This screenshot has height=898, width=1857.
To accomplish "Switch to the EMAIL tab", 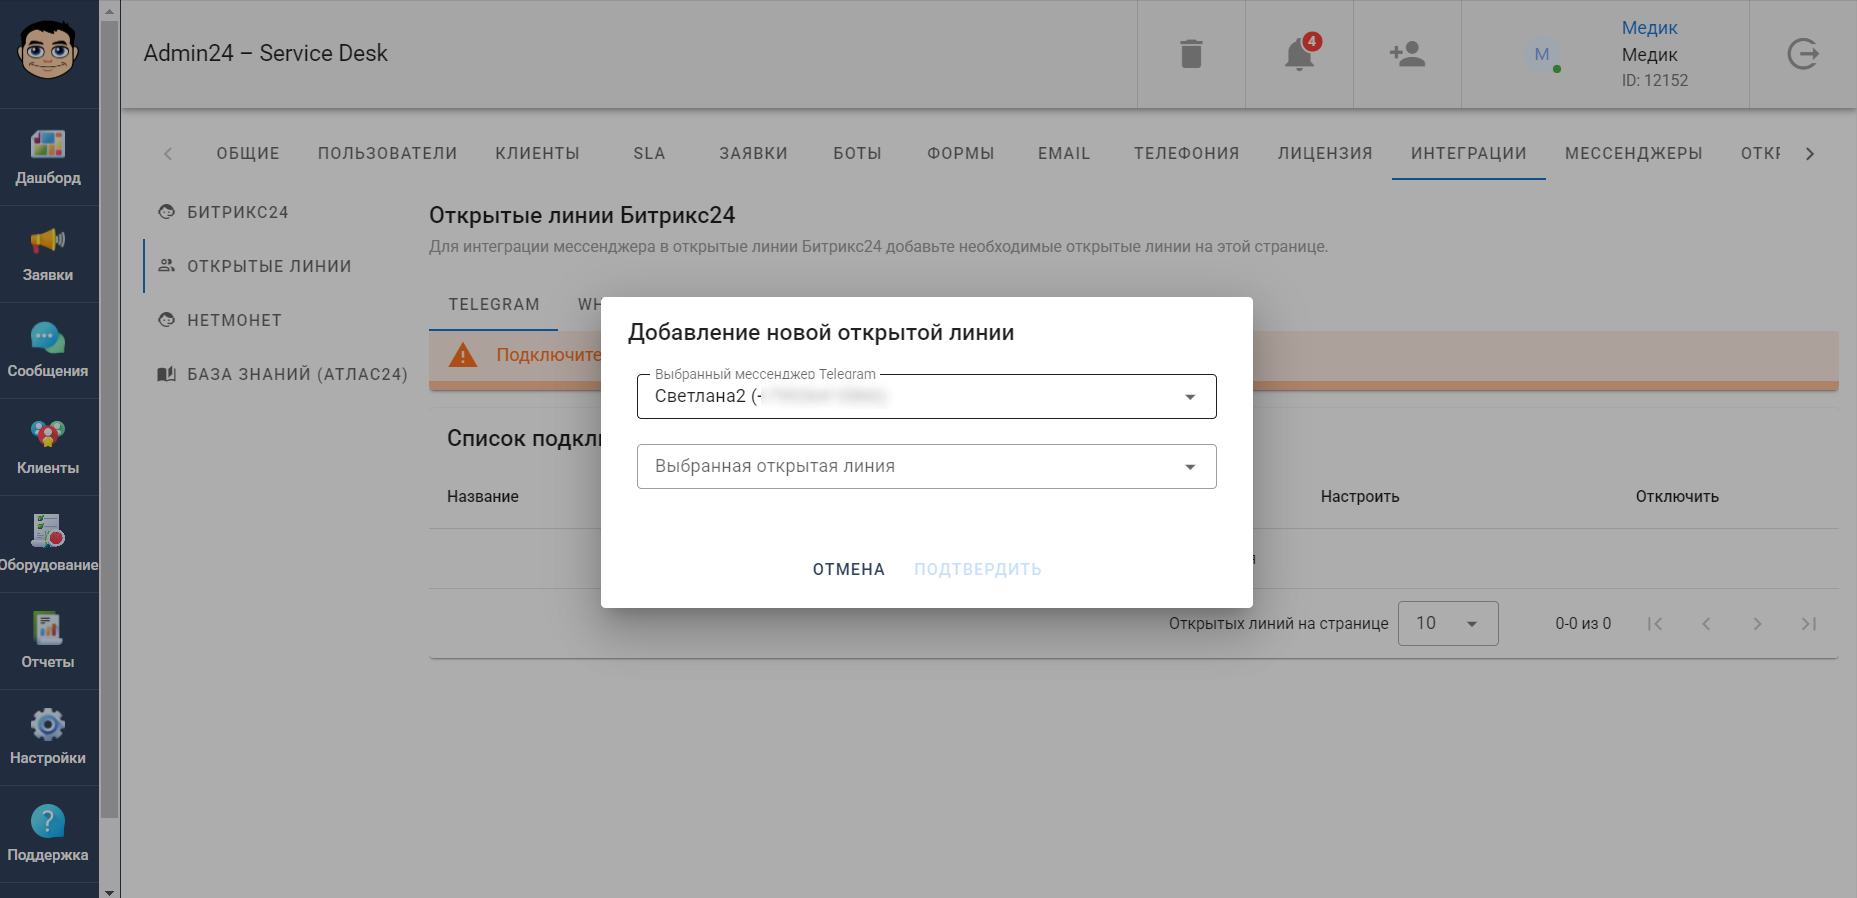I will (x=1064, y=153).
